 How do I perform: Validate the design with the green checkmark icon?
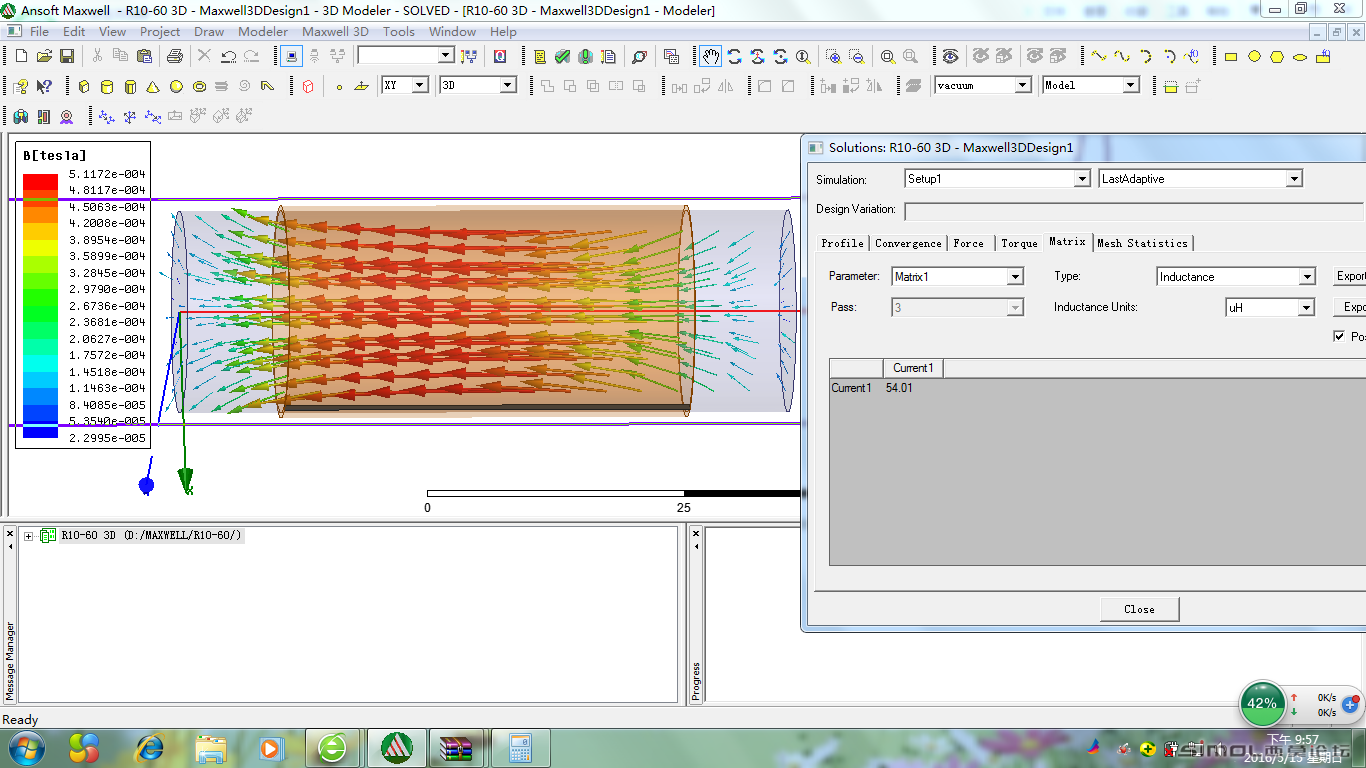click(563, 56)
